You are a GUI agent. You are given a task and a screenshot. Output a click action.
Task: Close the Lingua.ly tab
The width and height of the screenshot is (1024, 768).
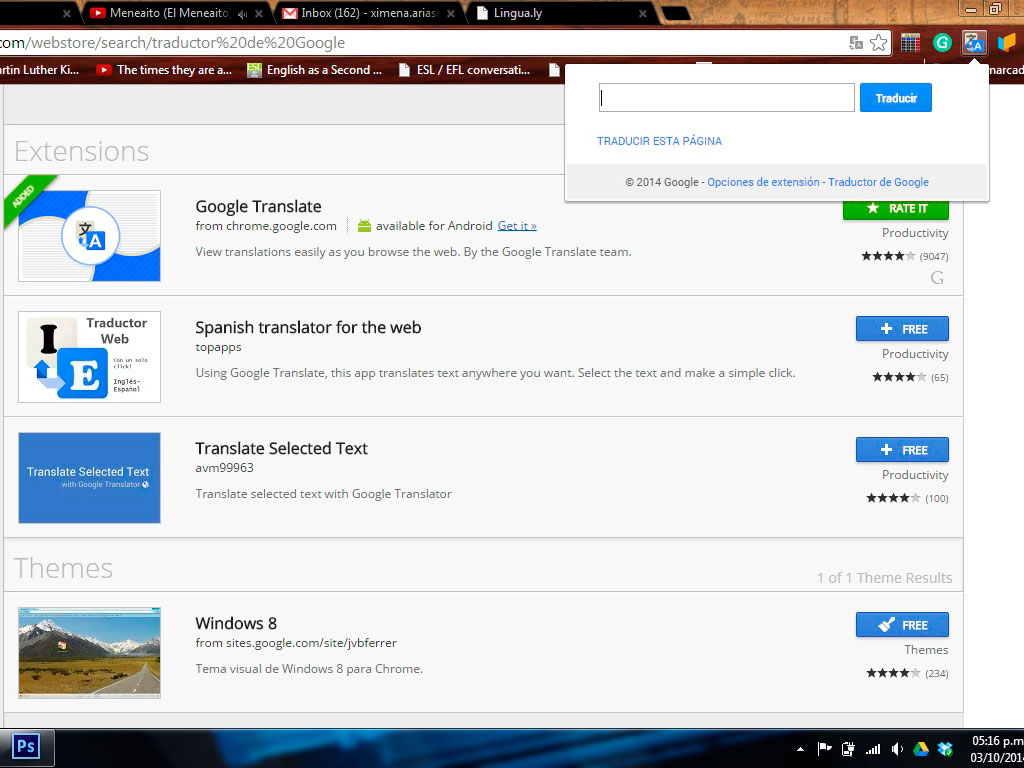643,14
